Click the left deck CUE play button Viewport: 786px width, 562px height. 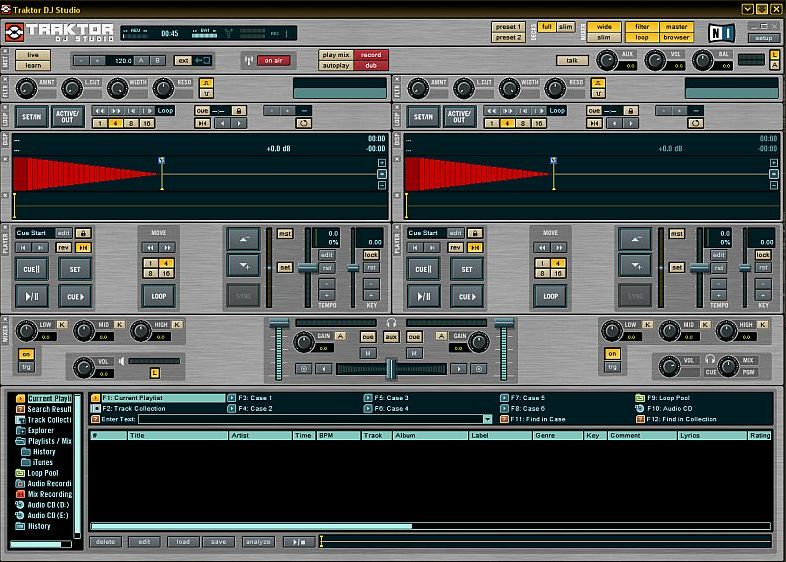pyautogui.click(x=75, y=296)
